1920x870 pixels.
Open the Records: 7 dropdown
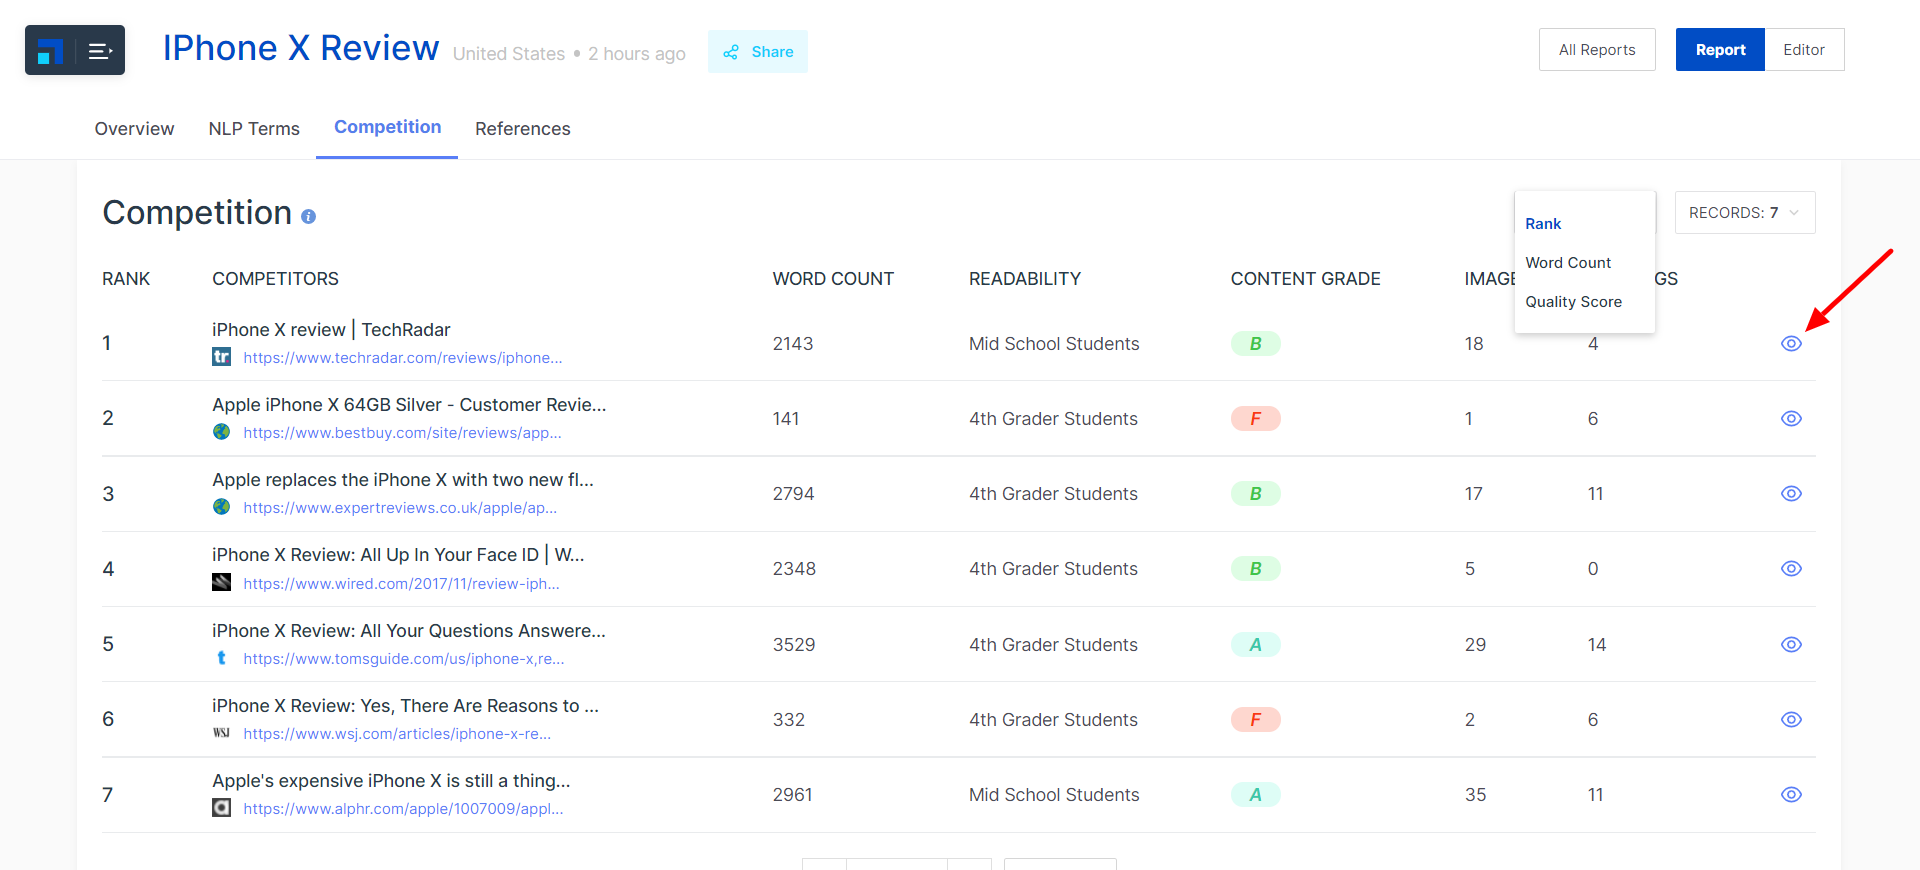(x=1745, y=212)
